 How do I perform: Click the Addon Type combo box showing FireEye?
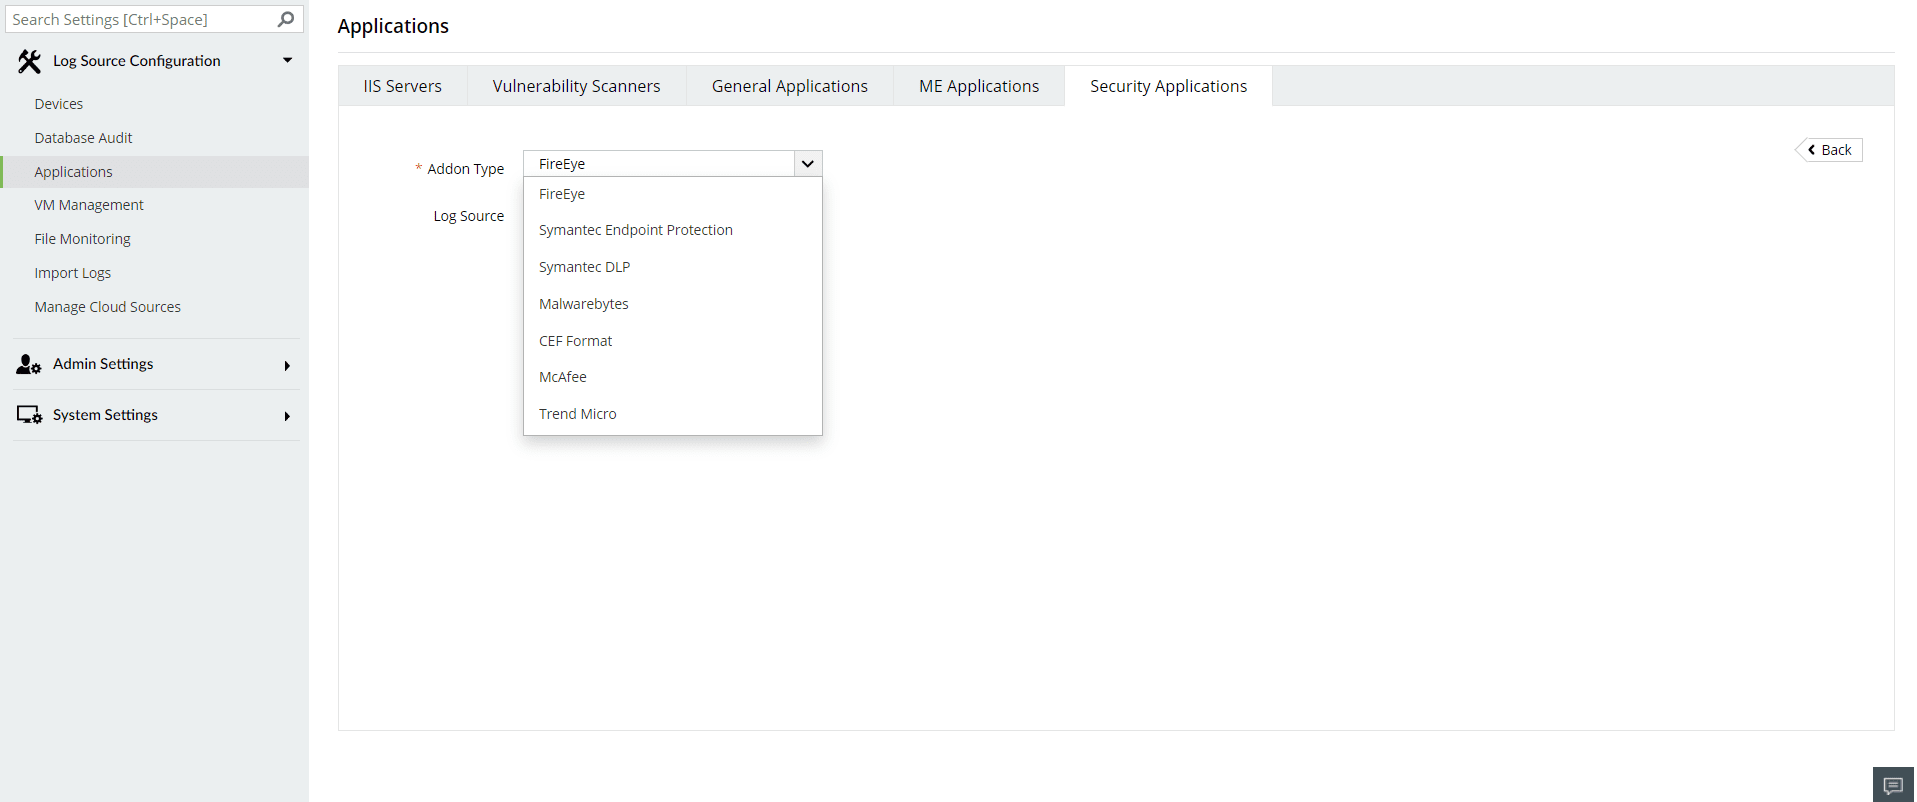673,164
